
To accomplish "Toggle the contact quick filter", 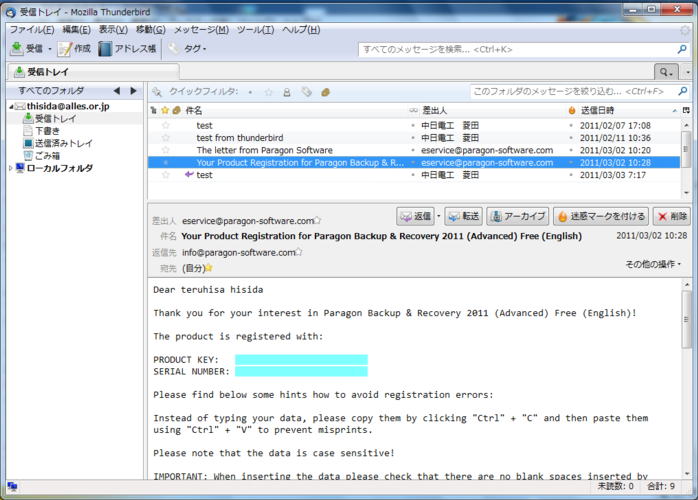I will (287, 92).
